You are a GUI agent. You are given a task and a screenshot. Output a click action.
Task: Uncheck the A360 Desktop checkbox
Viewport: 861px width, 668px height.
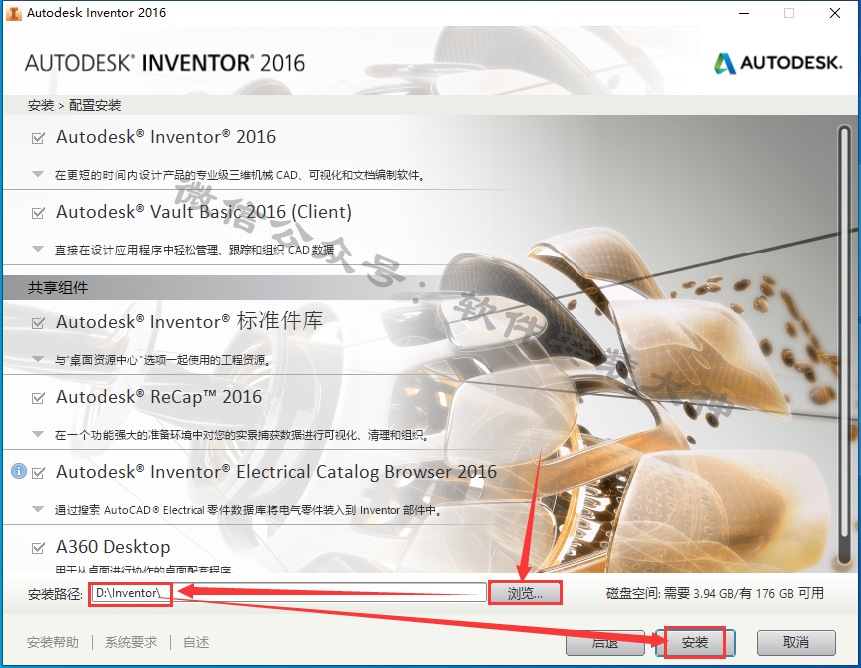pyautogui.click(x=38, y=548)
